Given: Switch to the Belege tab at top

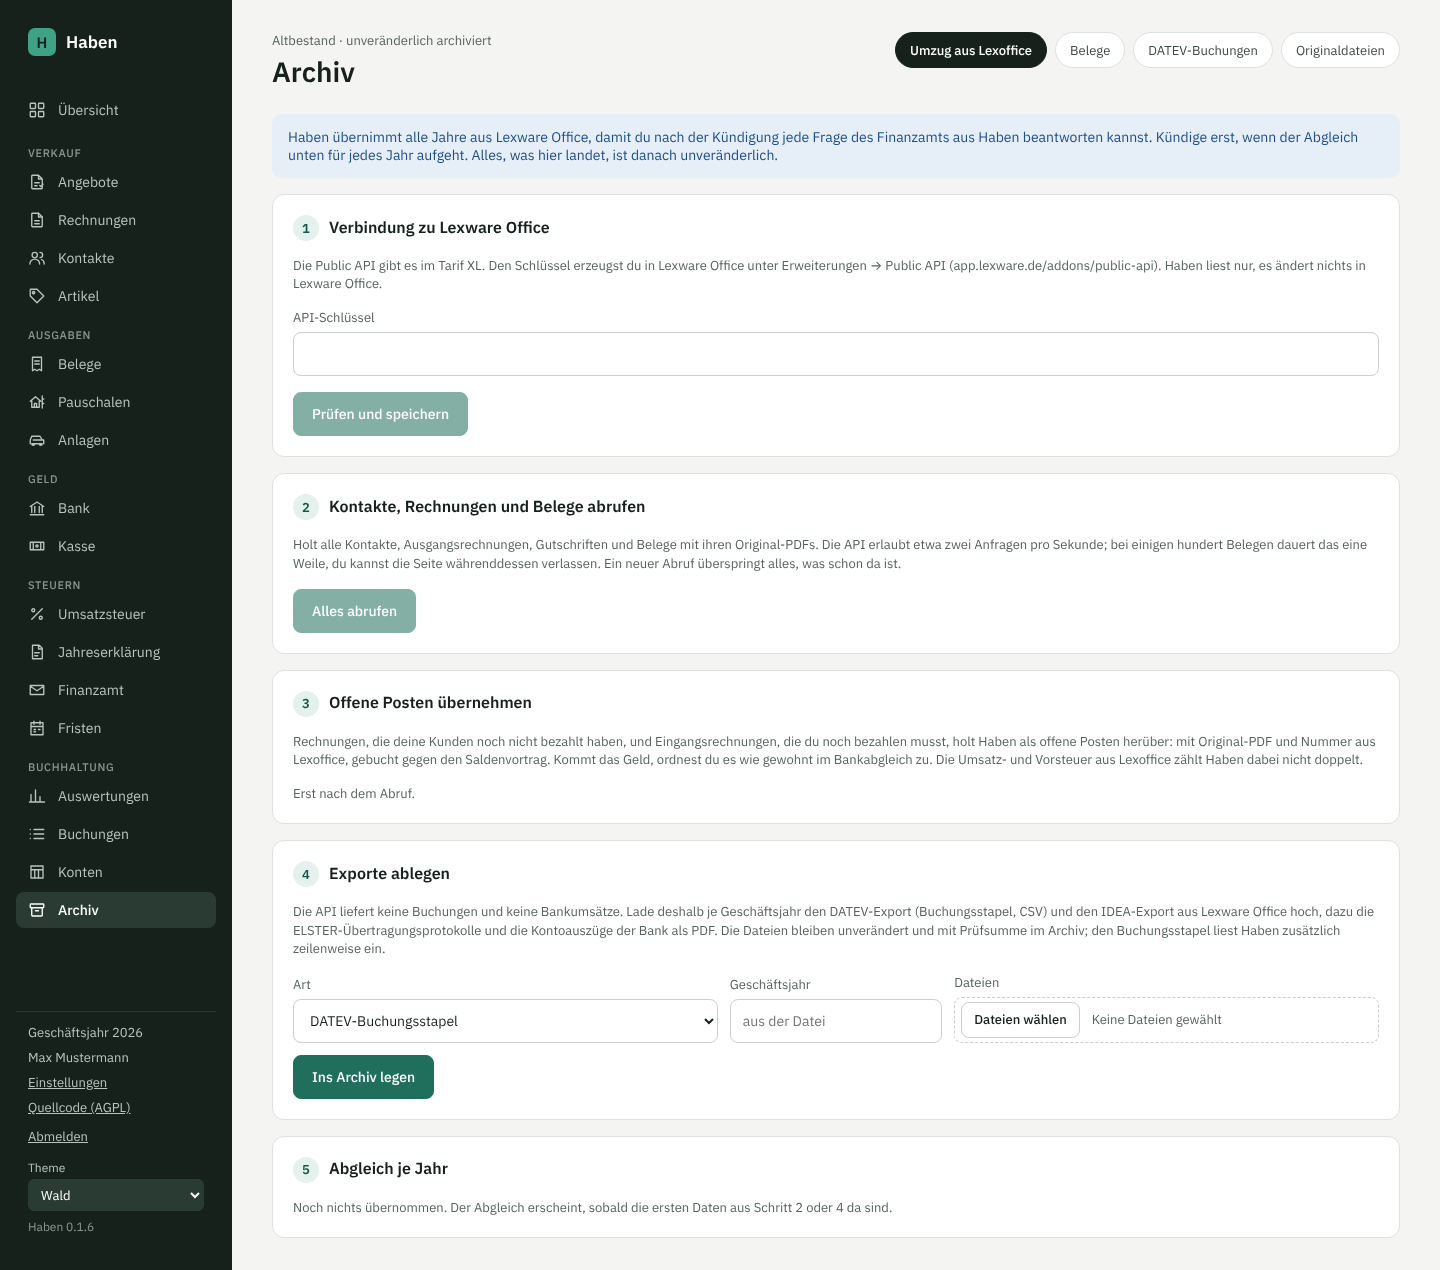Looking at the screenshot, I should pos(1090,50).
